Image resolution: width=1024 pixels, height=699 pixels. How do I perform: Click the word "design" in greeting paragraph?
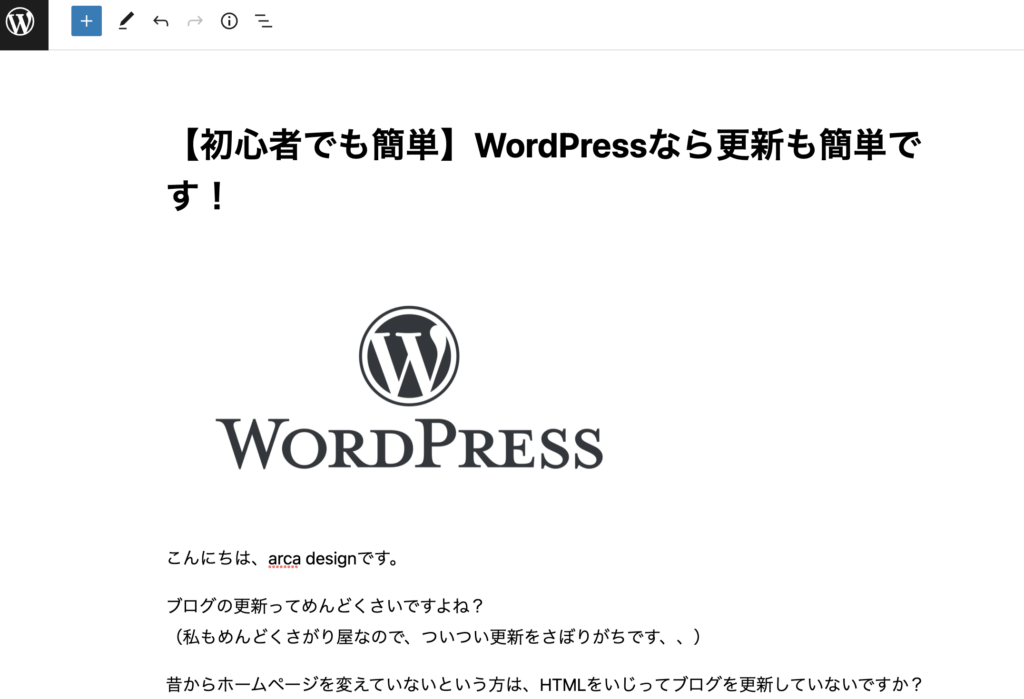[x=329, y=558]
